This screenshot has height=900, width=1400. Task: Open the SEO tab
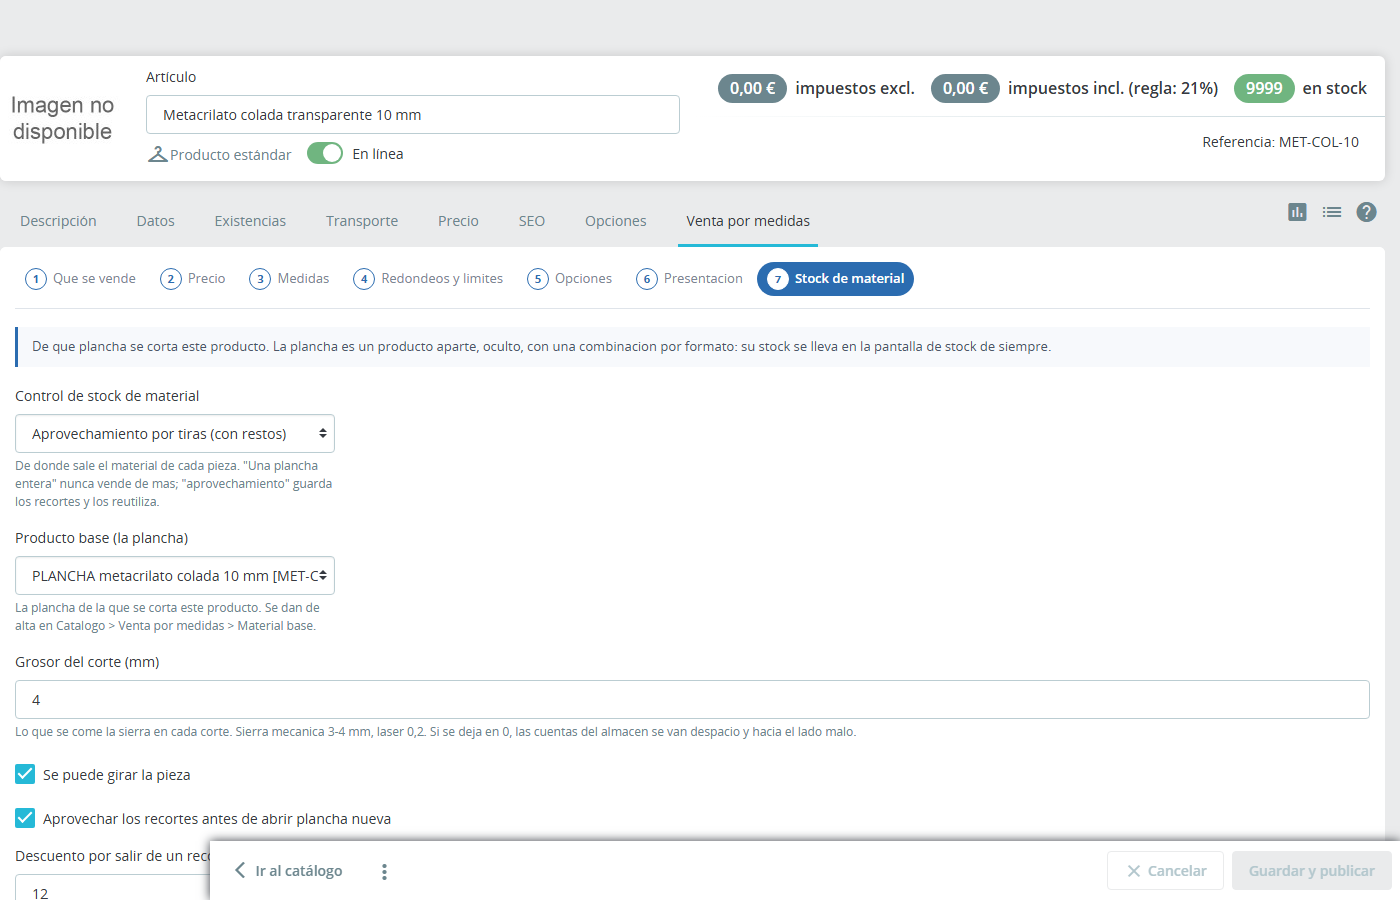532,221
